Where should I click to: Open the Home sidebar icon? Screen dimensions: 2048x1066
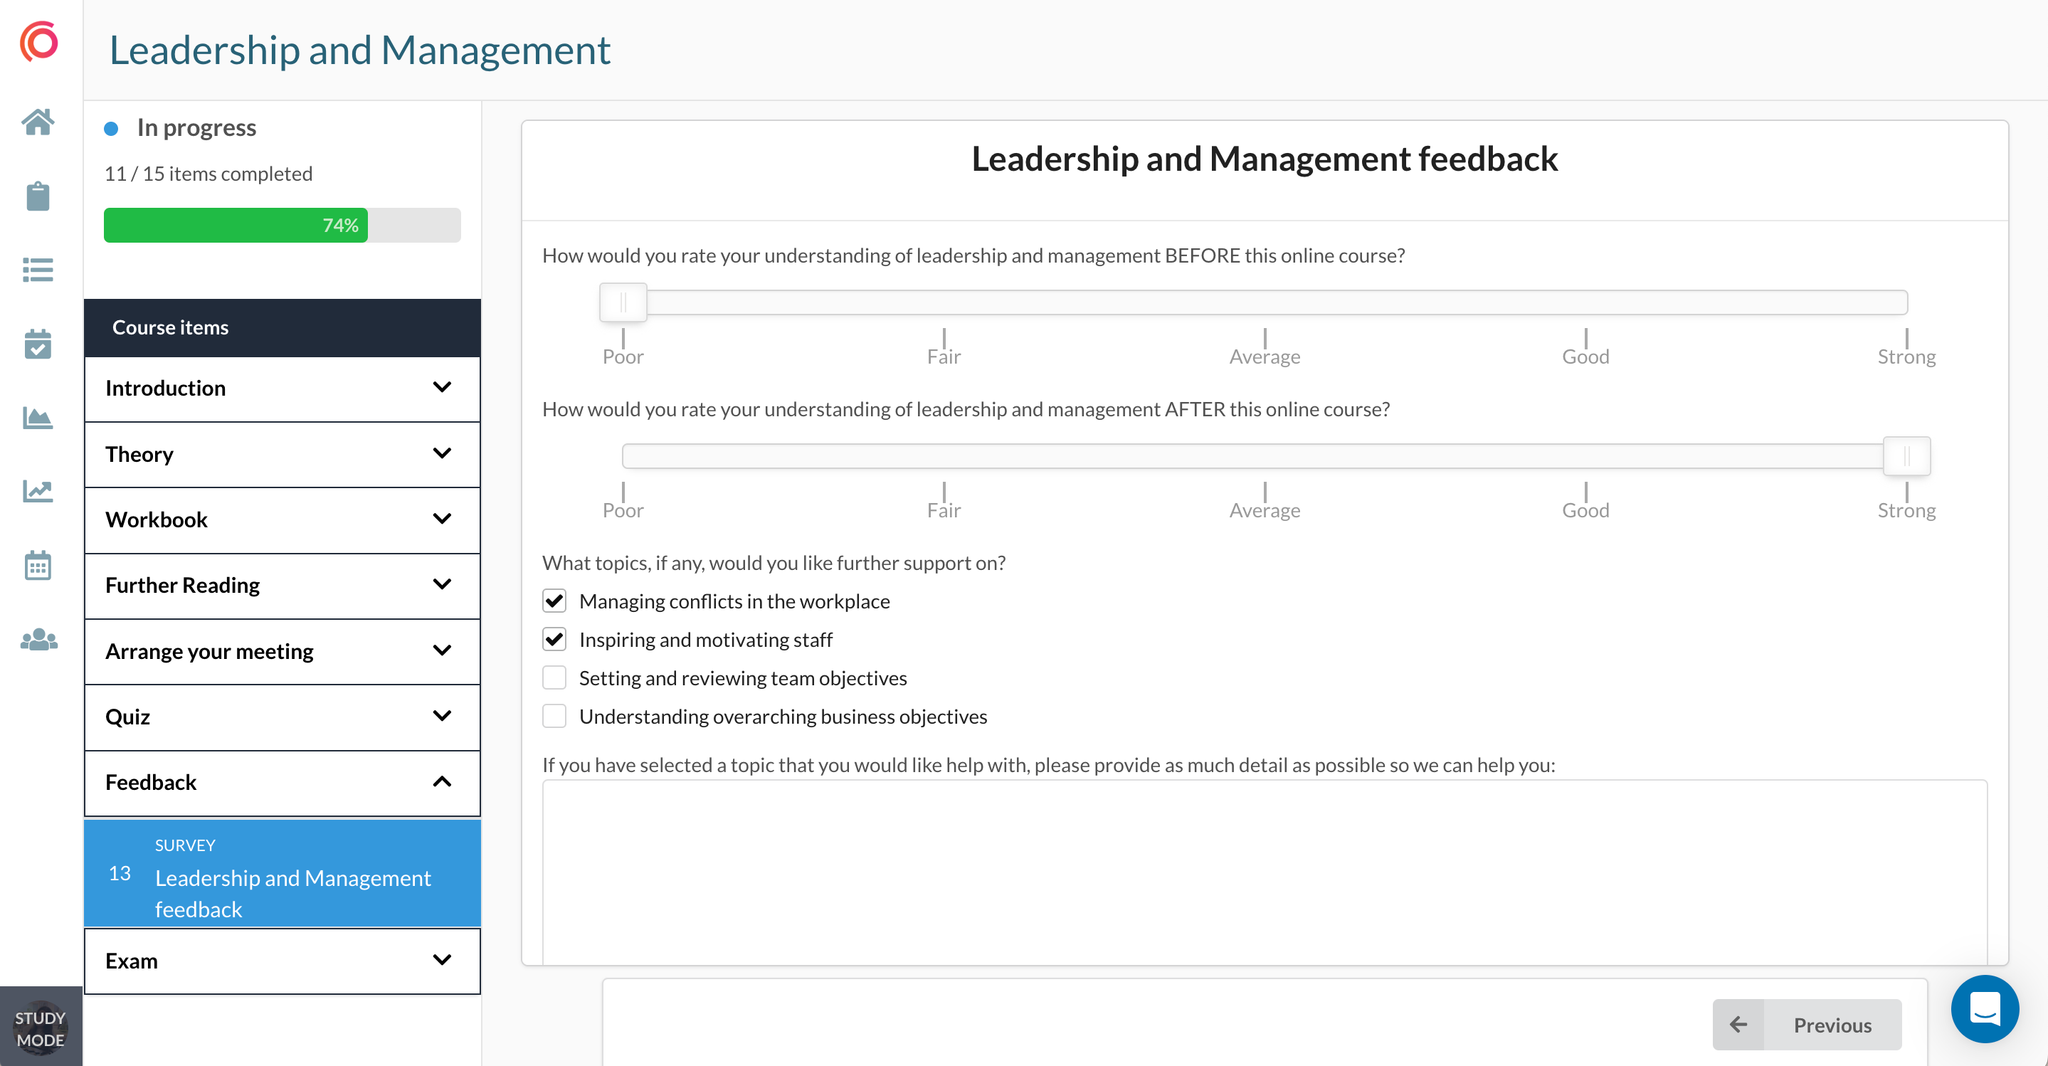(x=38, y=122)
